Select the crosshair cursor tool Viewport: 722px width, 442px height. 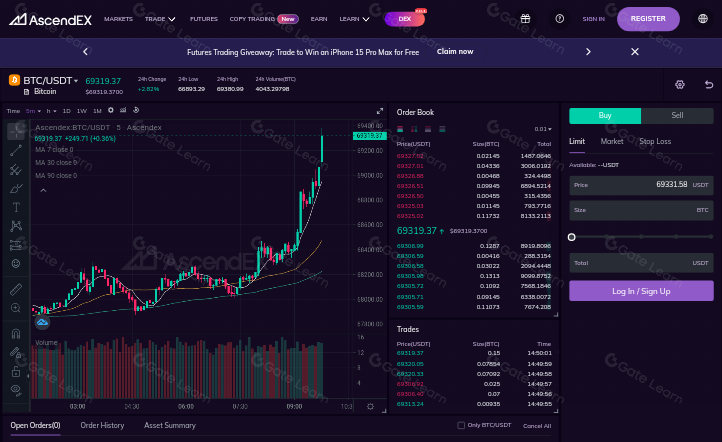(16, 131)
